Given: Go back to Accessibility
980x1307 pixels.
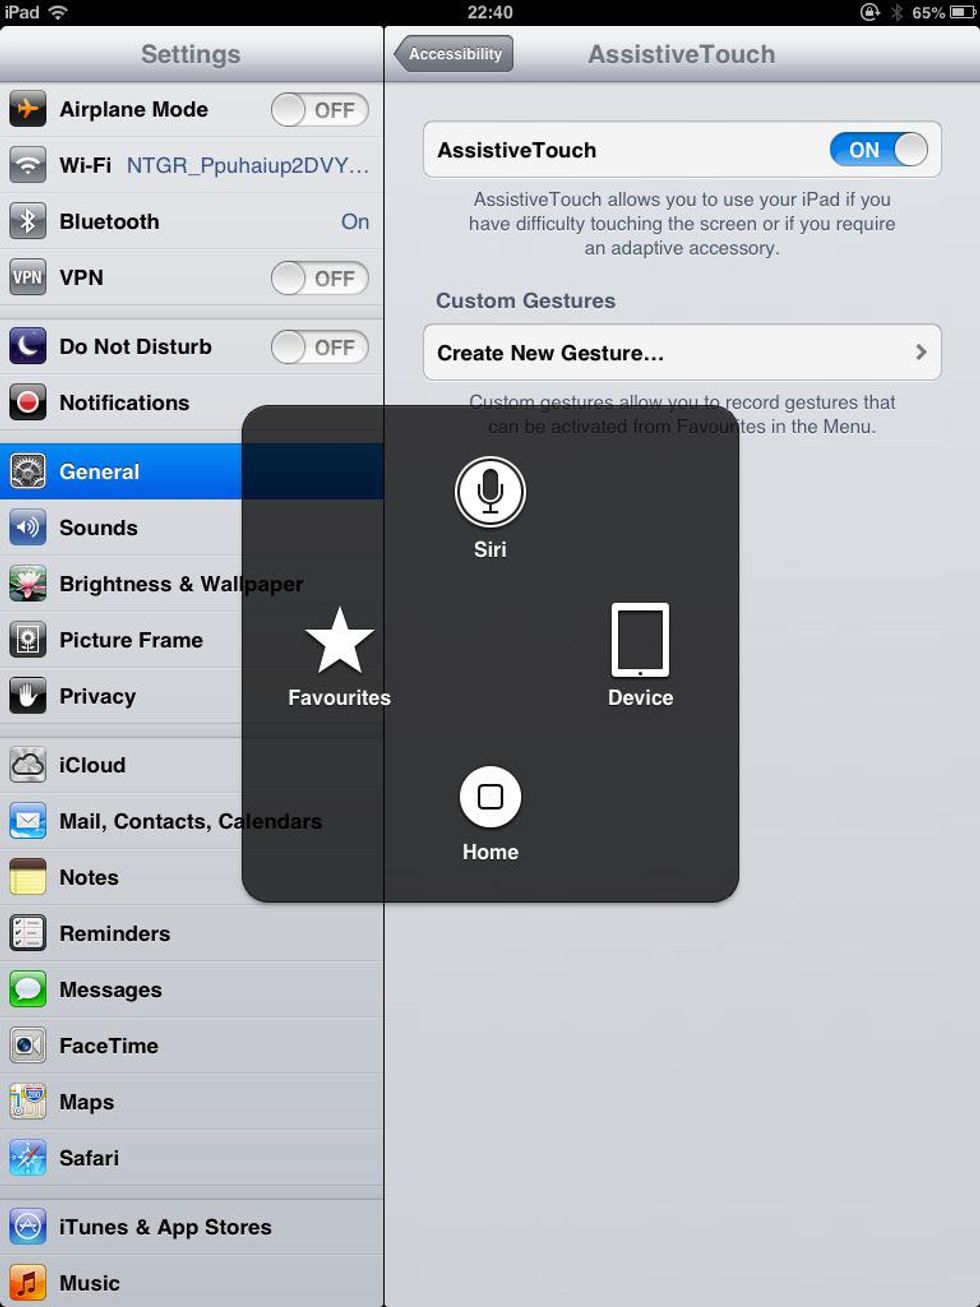Looking at the screenshot, I should (x=454, y=54).
